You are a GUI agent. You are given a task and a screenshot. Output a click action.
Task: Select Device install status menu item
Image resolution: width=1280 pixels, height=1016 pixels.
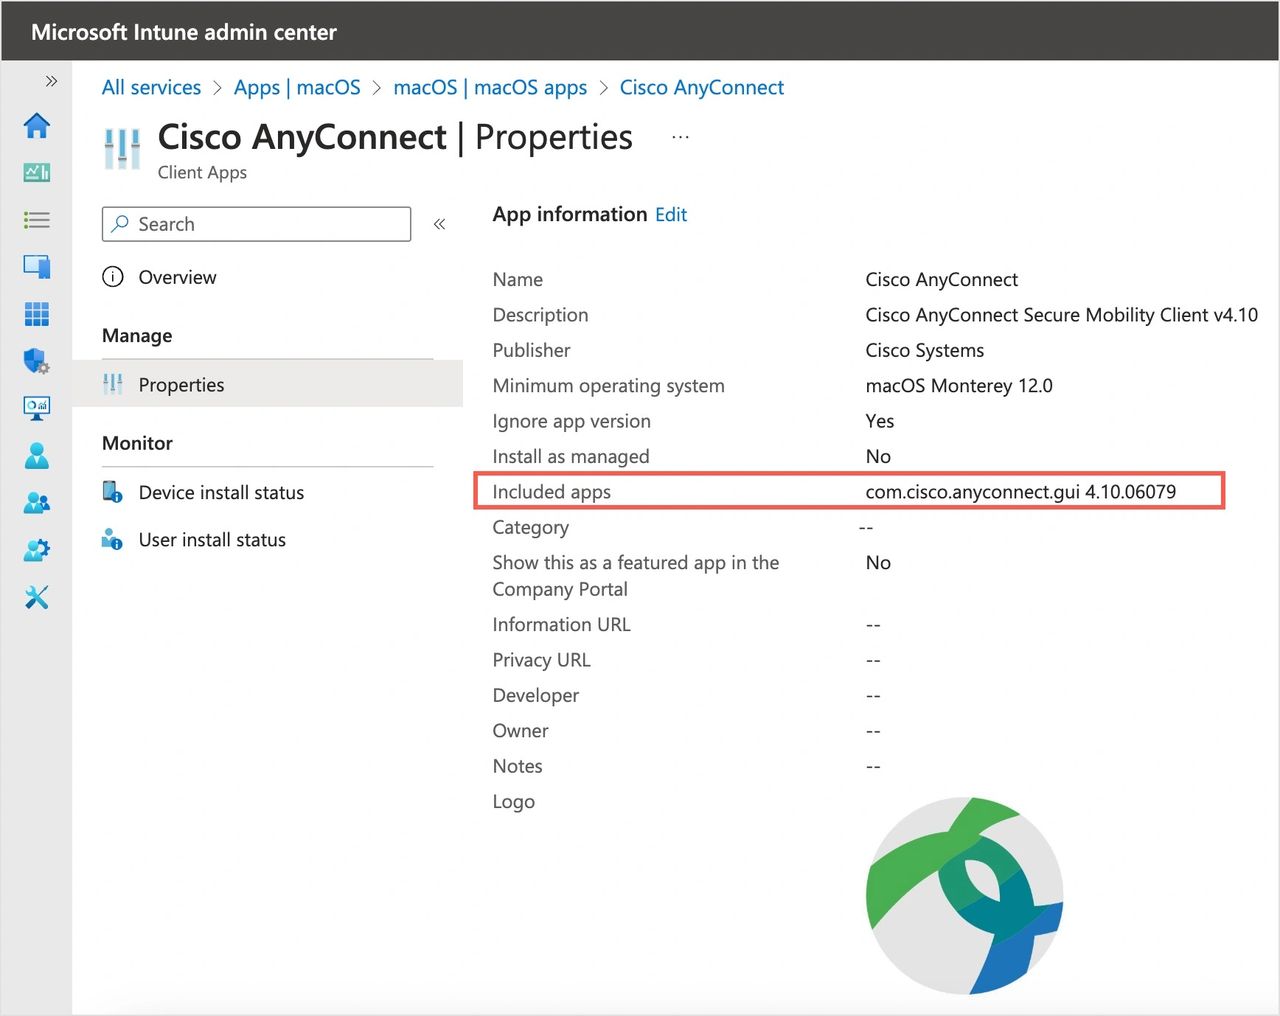[x=221, y=493]
